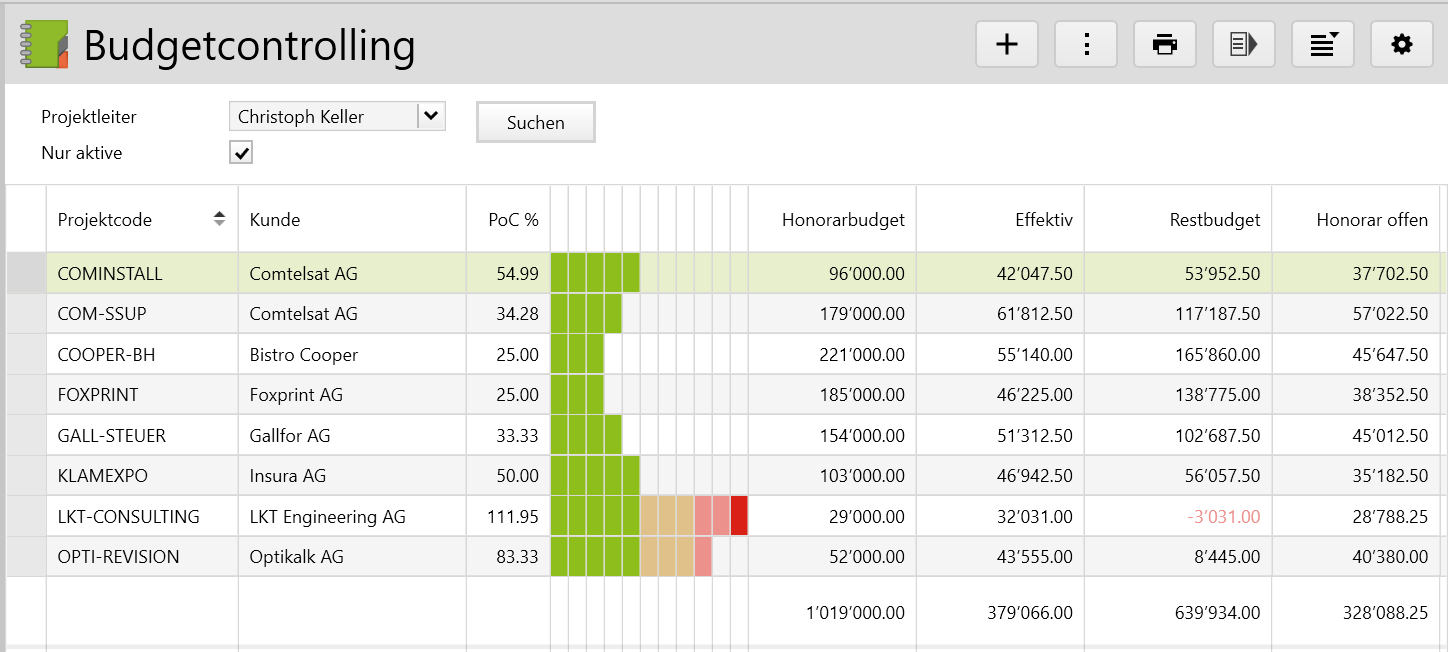The width and height of the screenshot is (1449, 652).
Task: Click the LKT-CONSULTING red progress bar
Action: pyautogui.click(x=739, y=517)
